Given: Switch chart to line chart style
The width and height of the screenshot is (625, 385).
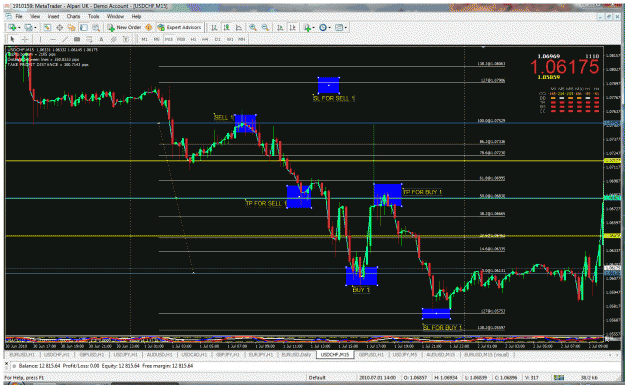Looking at the screenshot, I should pos(239,28).
